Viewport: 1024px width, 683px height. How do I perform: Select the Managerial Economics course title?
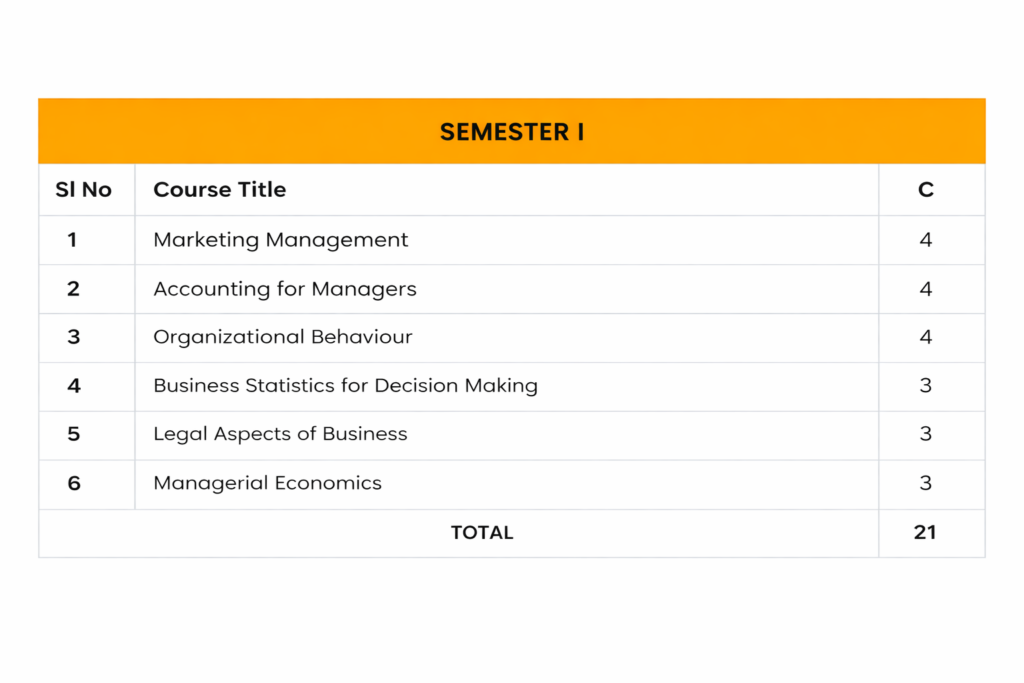click(267, 483)
